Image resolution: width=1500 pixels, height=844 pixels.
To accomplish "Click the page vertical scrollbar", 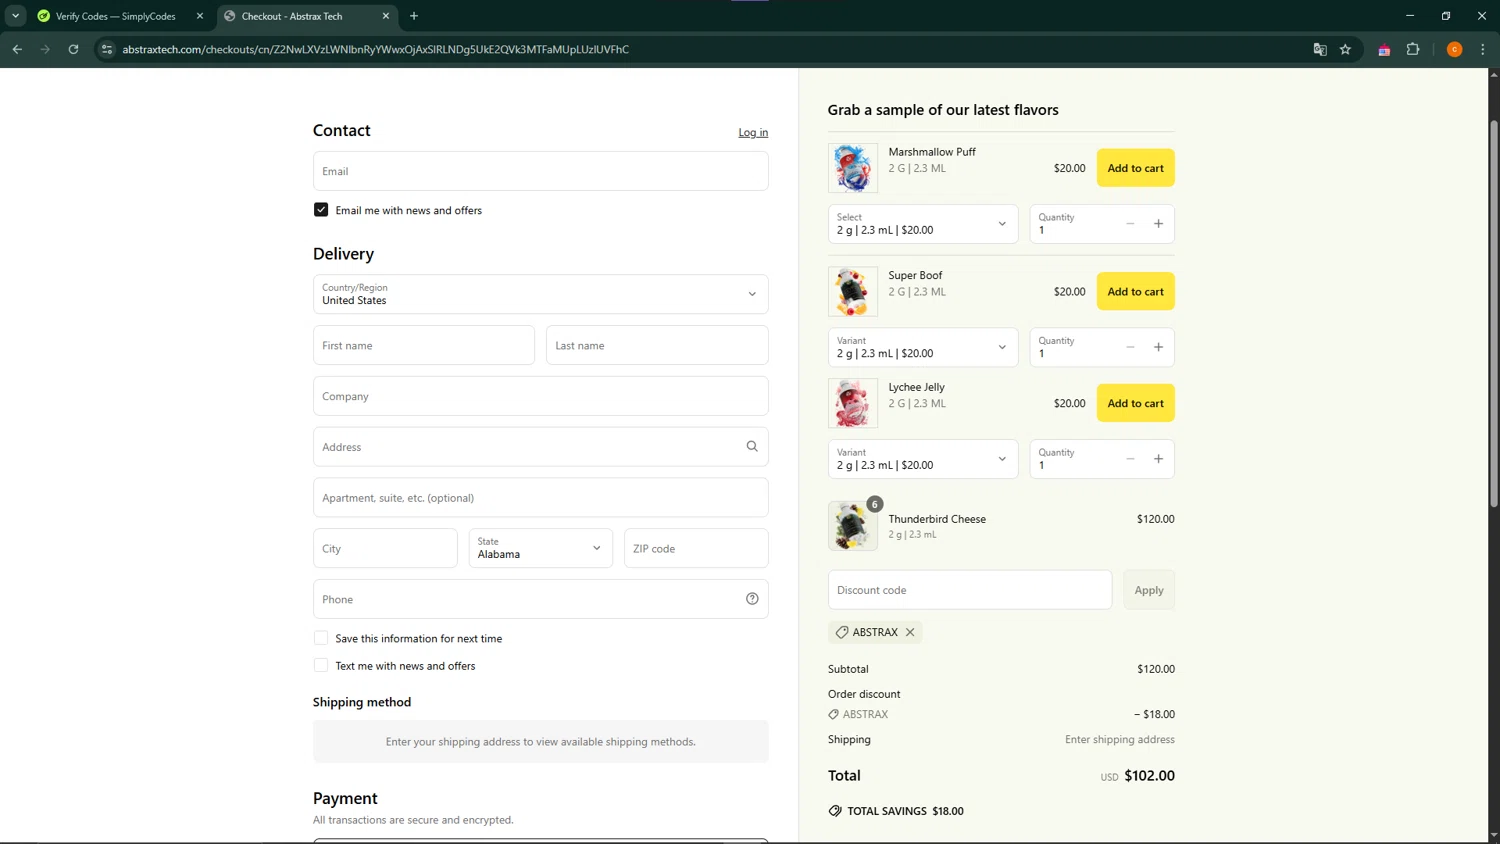I will tap(1494, 312).
